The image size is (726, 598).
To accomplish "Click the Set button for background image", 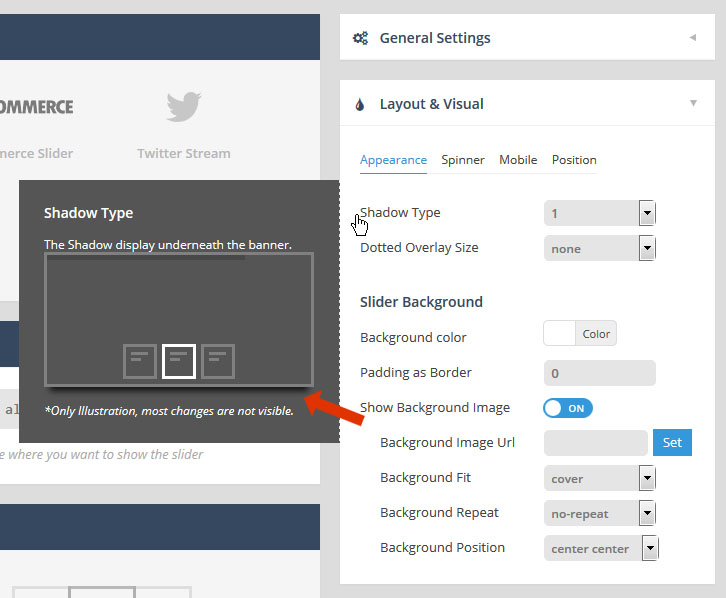I will tap(672, 443).
